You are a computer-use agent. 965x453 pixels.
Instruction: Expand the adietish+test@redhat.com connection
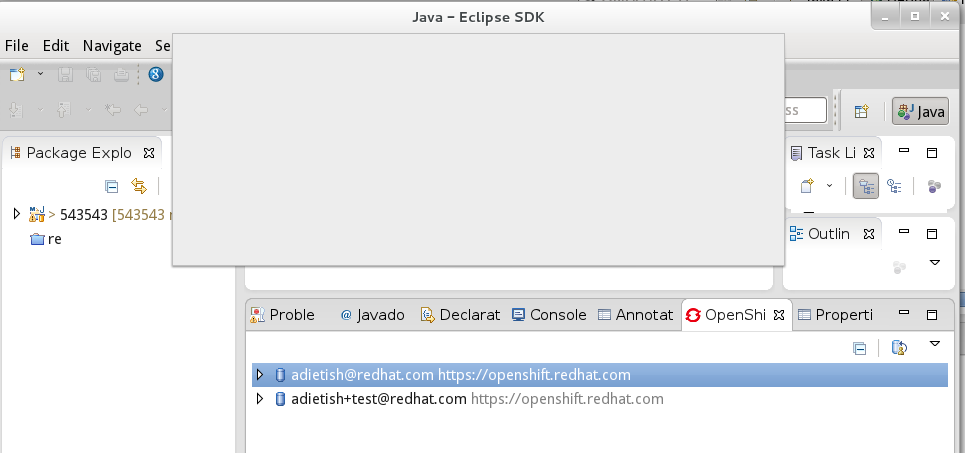(x=260, y=399)
